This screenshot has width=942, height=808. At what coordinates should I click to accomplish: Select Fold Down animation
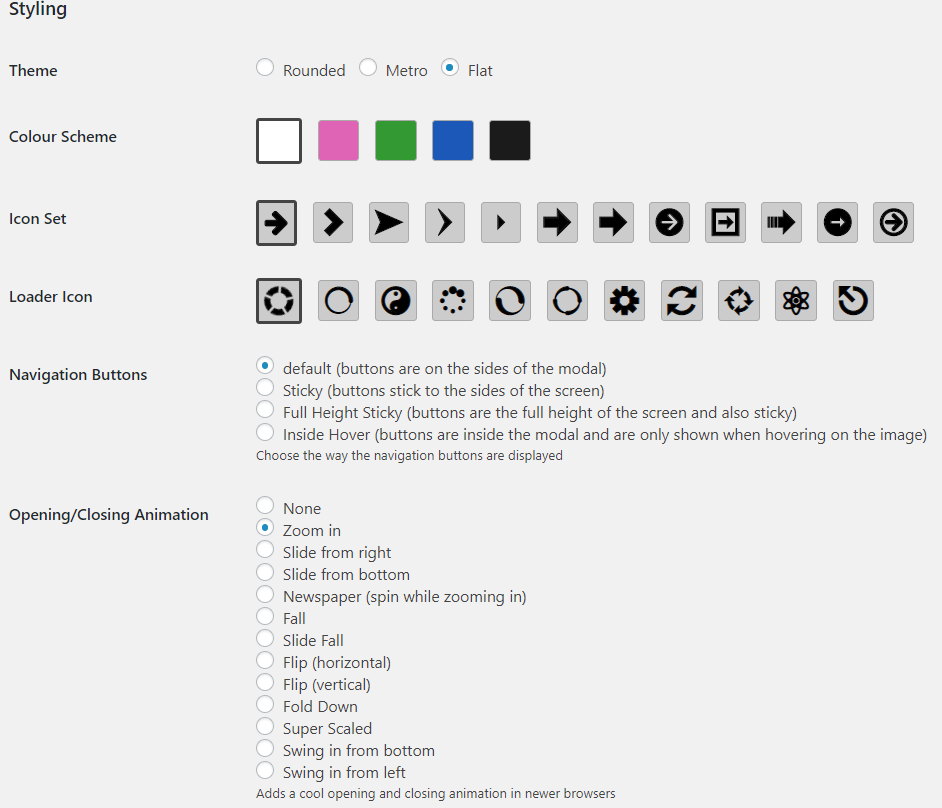(x=265, y=704)
